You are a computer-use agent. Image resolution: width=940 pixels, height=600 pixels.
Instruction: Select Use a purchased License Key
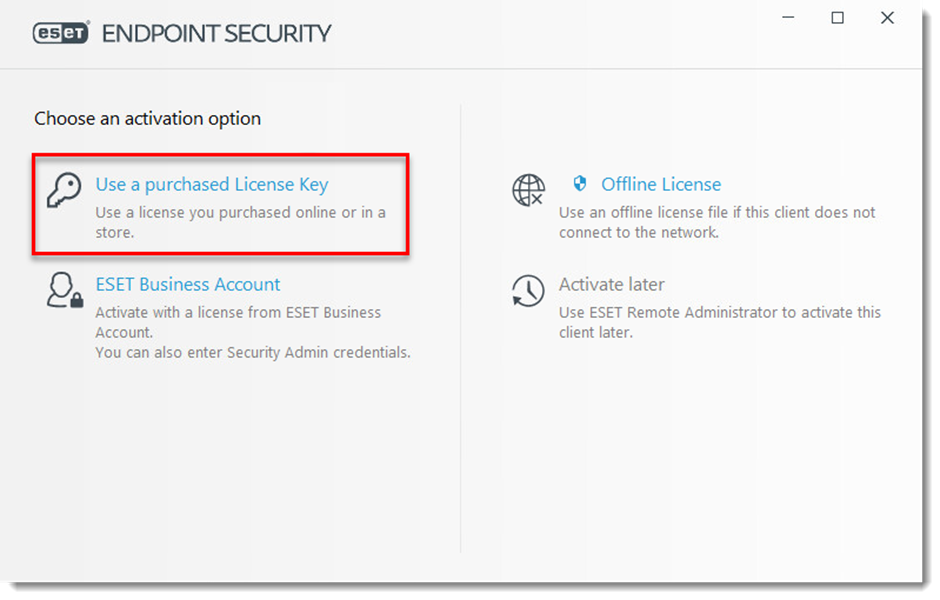211,184
